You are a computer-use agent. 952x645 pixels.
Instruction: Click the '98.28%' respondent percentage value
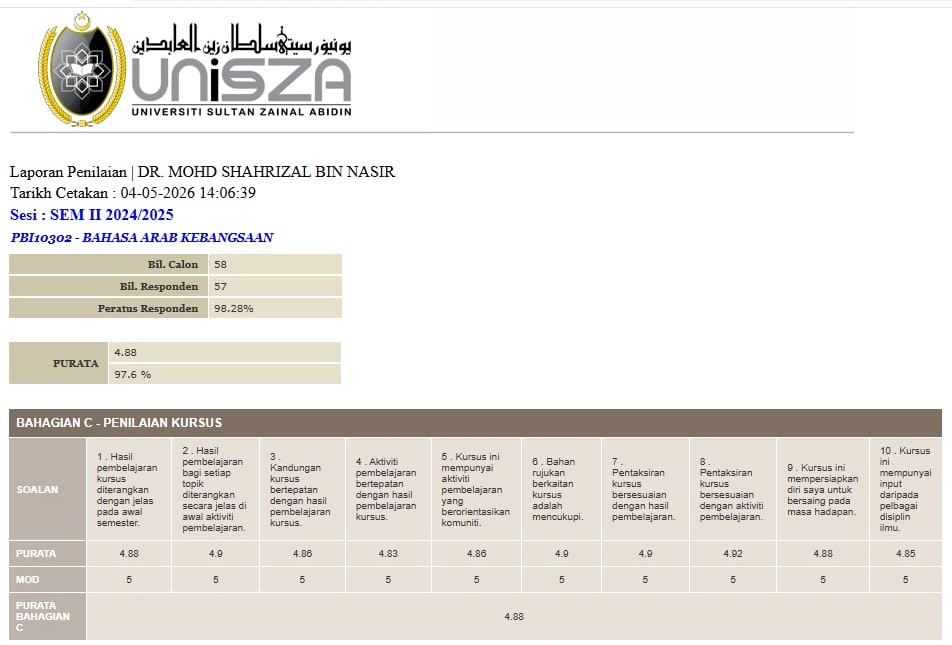click(x=234, y=308)
